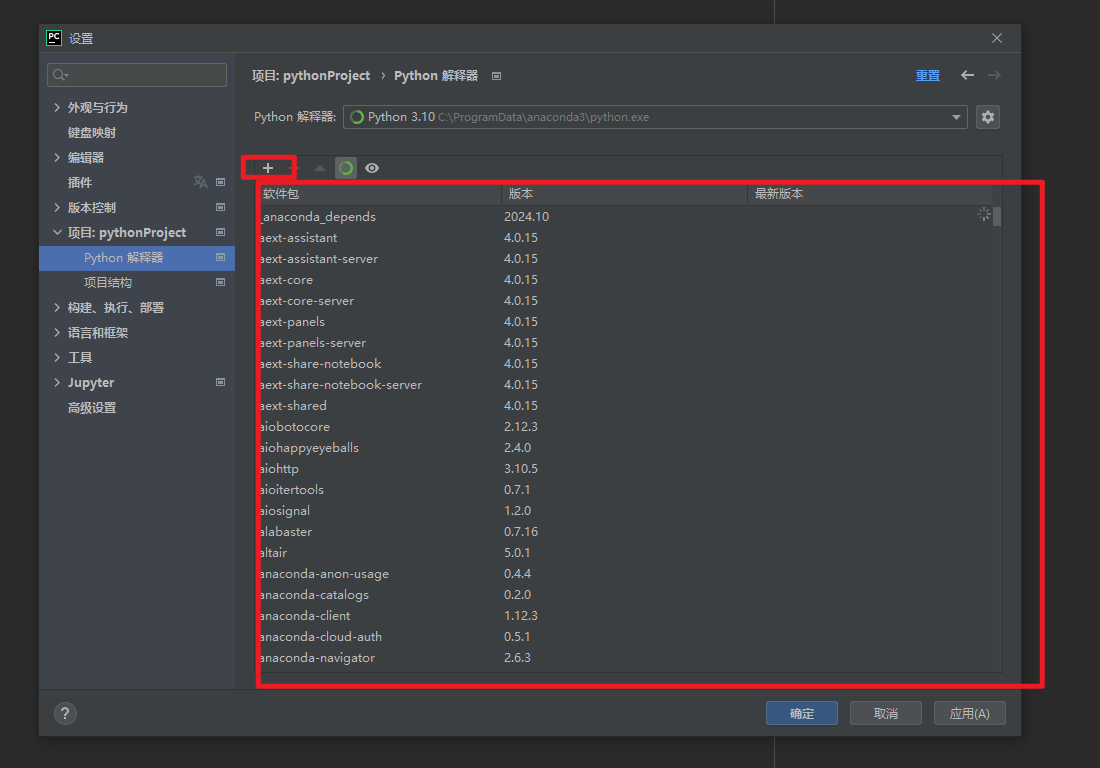Select the aiohappyeyeballs package row
This screenshot has width=1100, height=768.
click(x=624, y=447)
